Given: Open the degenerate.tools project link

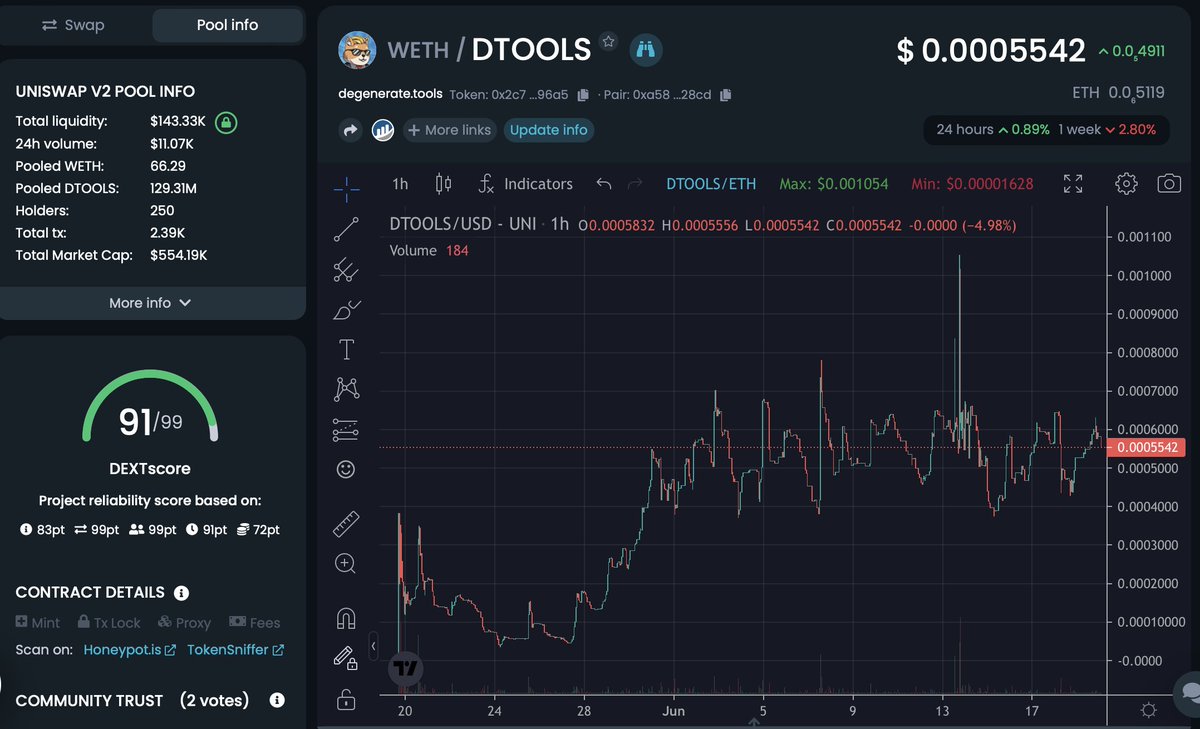Looking at the screenshot, I should point(391,95).
